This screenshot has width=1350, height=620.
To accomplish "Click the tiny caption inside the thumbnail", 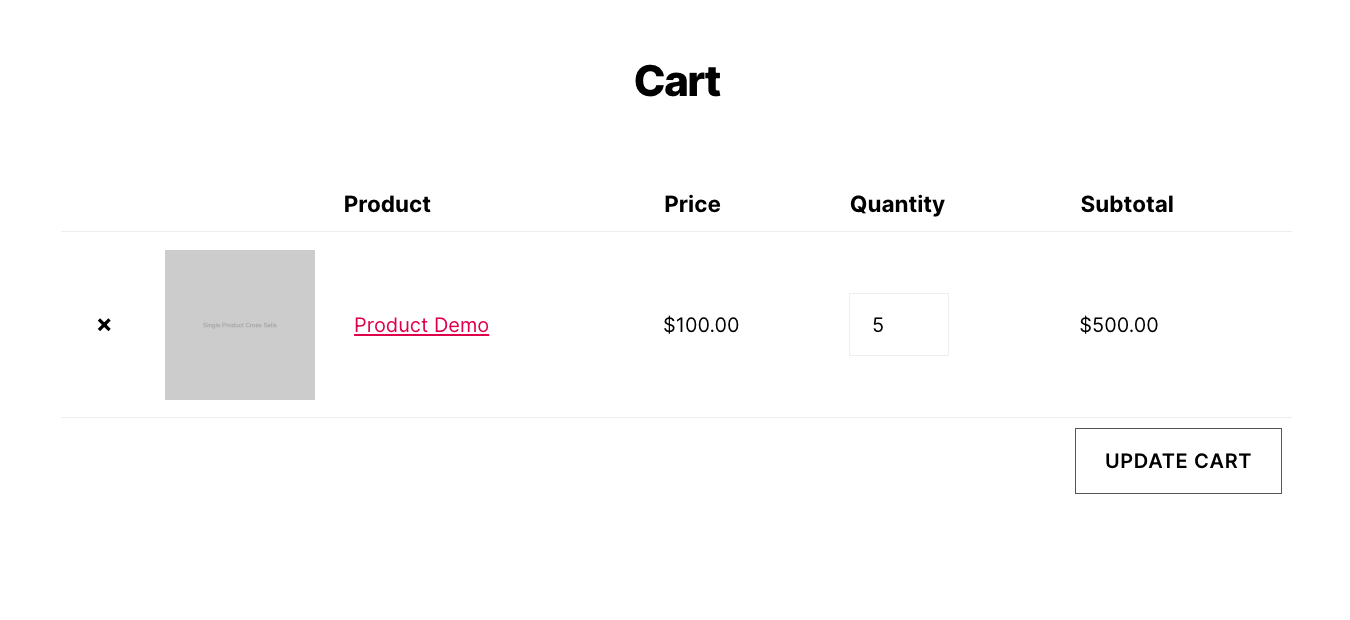I will point(240,325).
